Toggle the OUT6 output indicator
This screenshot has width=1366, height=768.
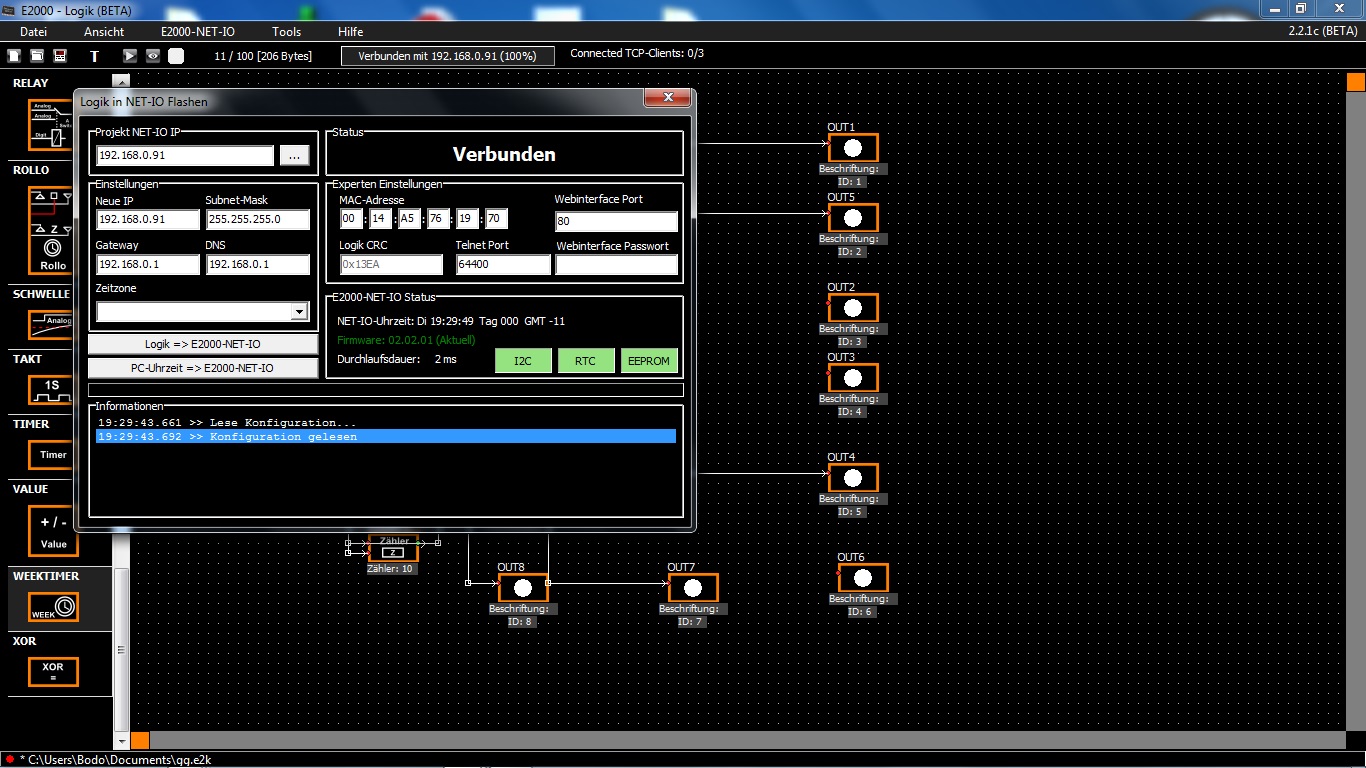pyautogui.click(x=862, y=578)
